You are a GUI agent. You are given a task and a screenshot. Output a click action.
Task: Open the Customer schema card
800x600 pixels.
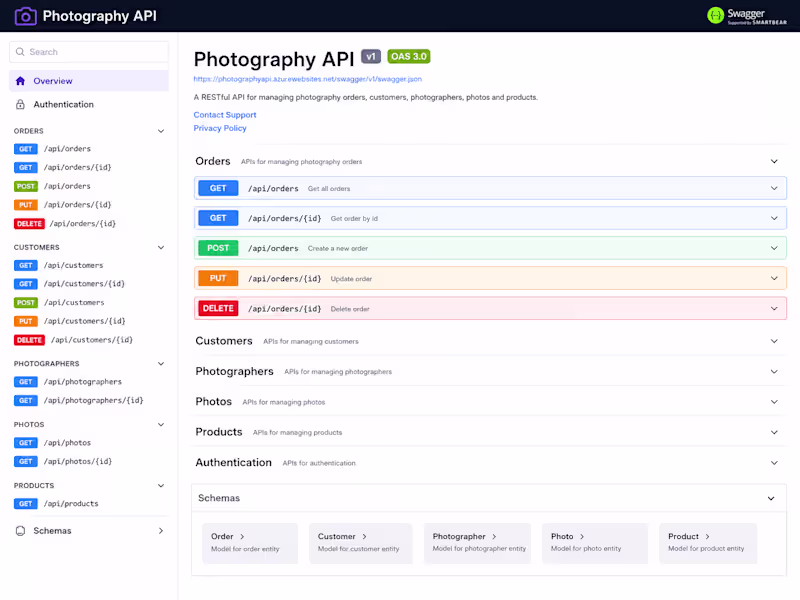click(361, 543)
